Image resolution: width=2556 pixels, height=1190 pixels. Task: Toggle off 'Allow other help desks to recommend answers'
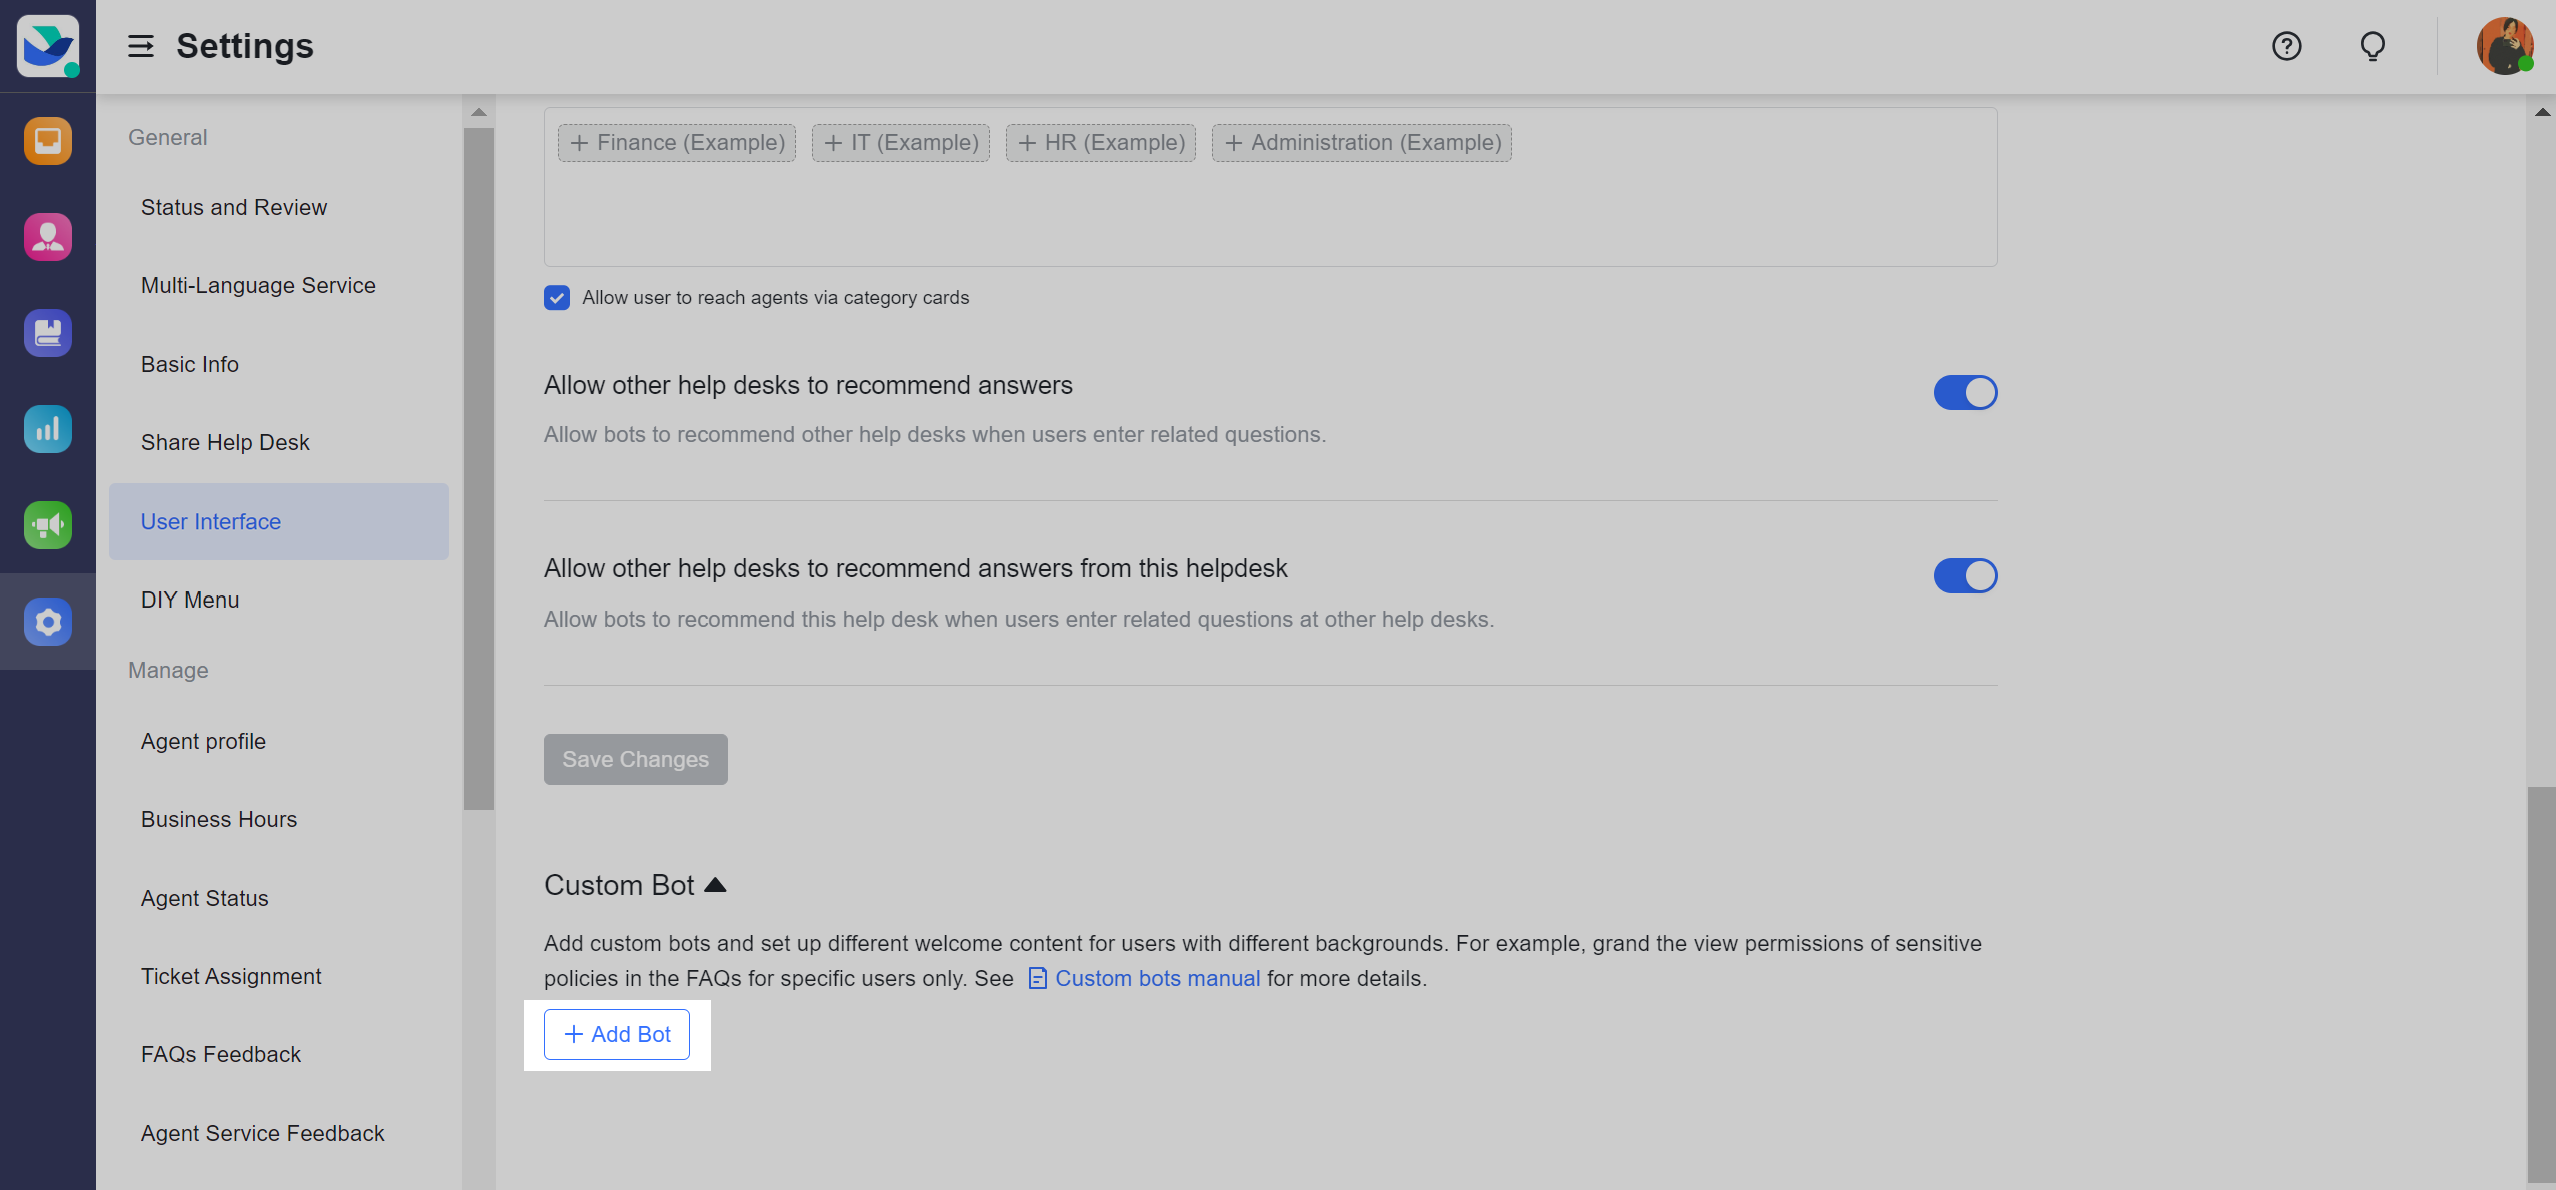[1964, 392]
